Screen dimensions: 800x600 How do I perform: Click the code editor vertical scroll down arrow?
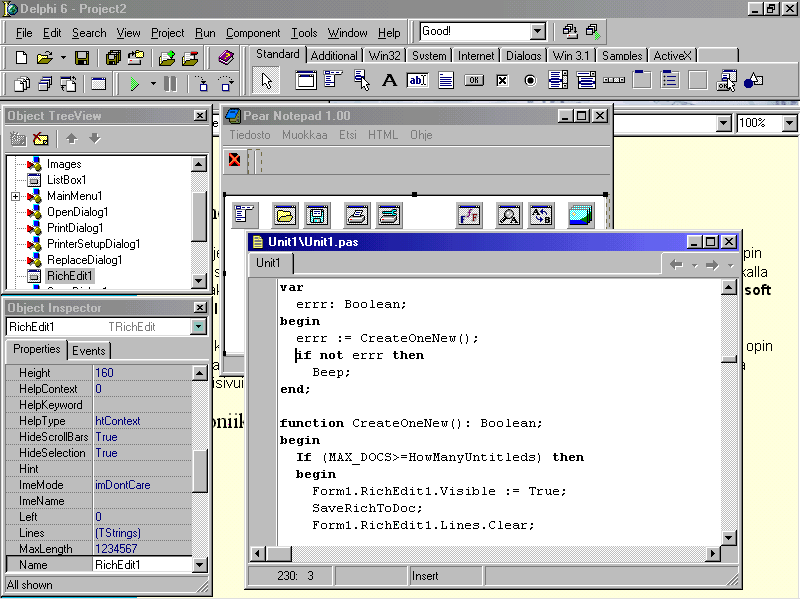point(729,537)
